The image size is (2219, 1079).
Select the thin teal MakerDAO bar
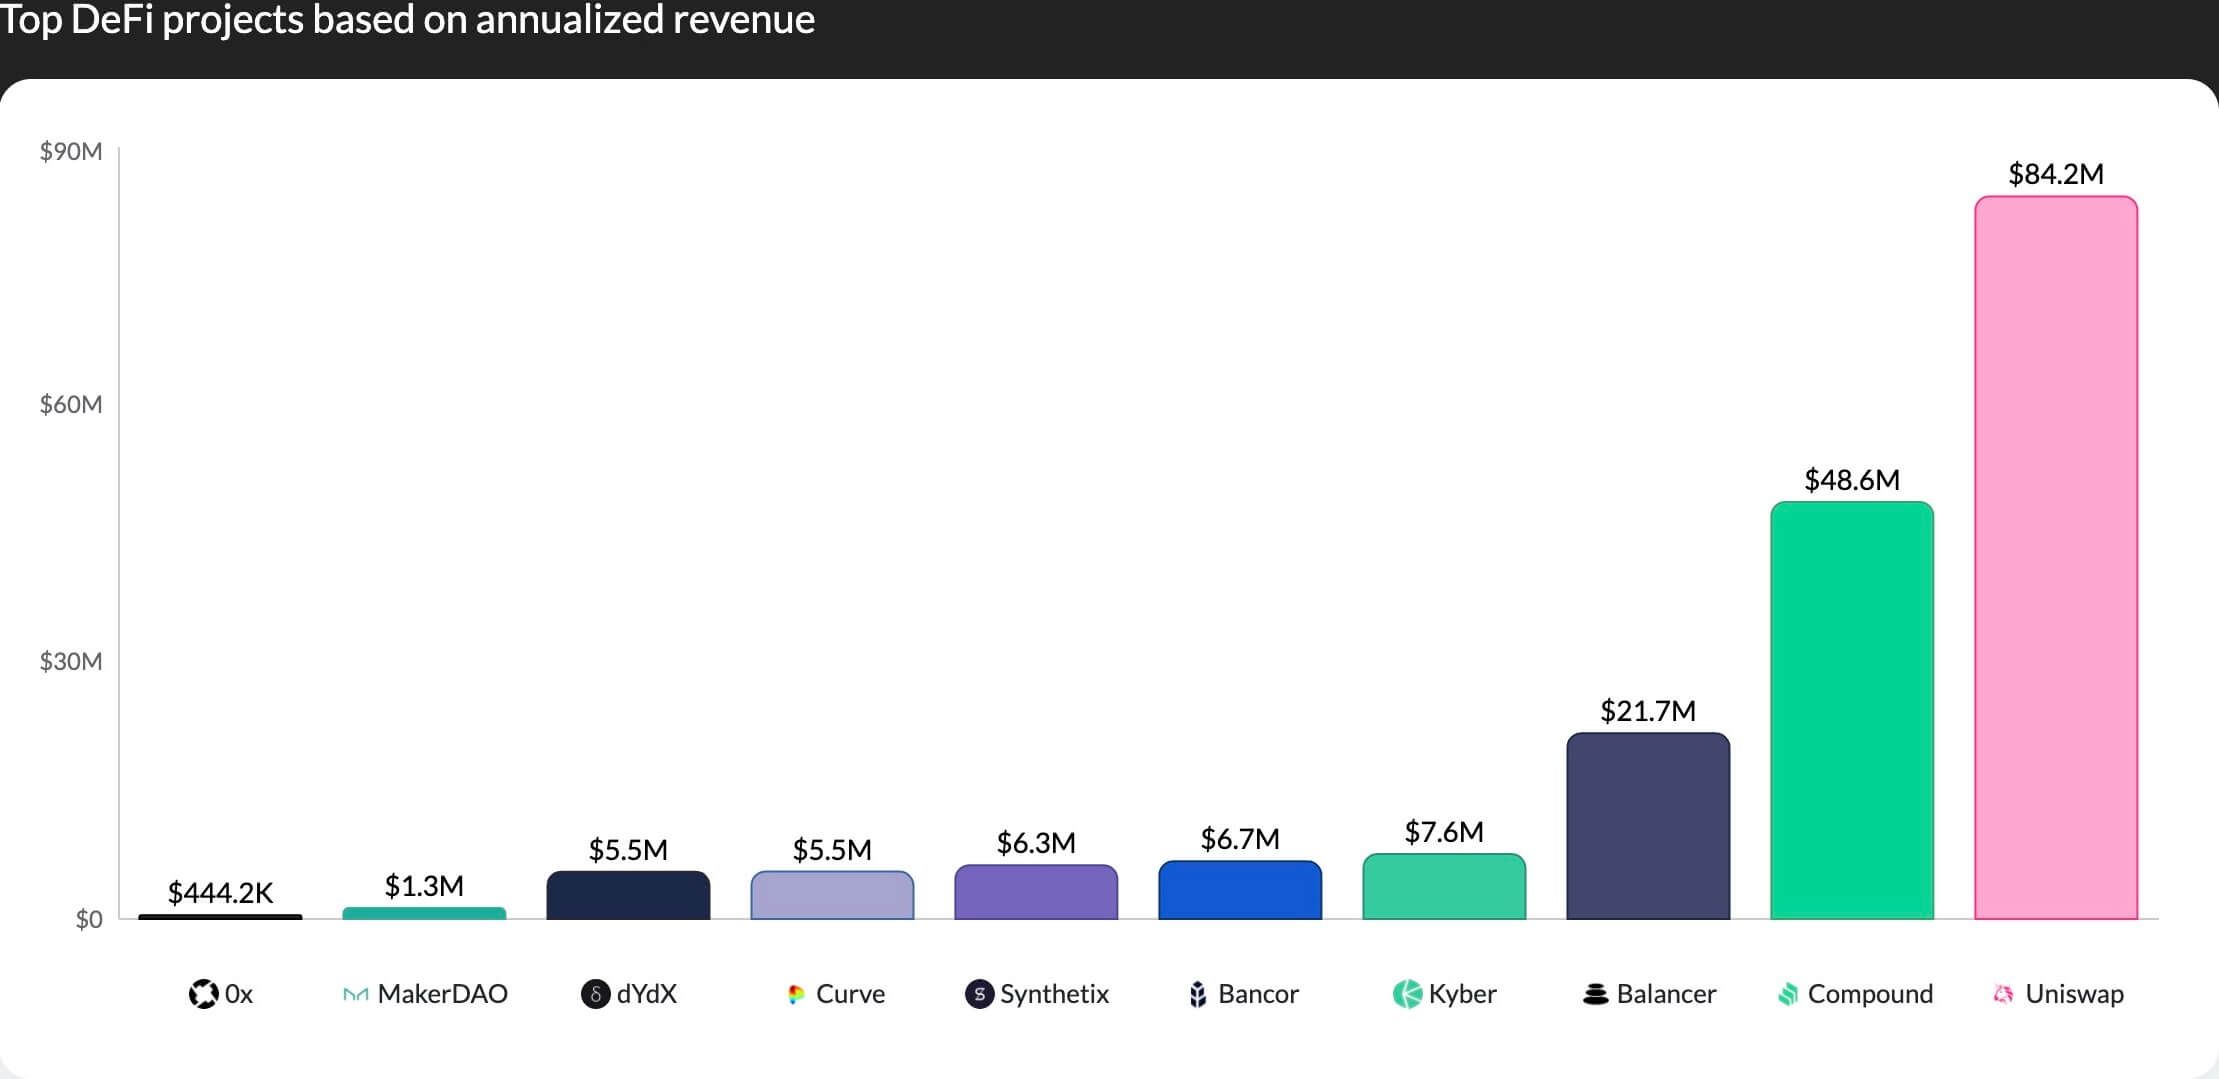click(424, 913)
